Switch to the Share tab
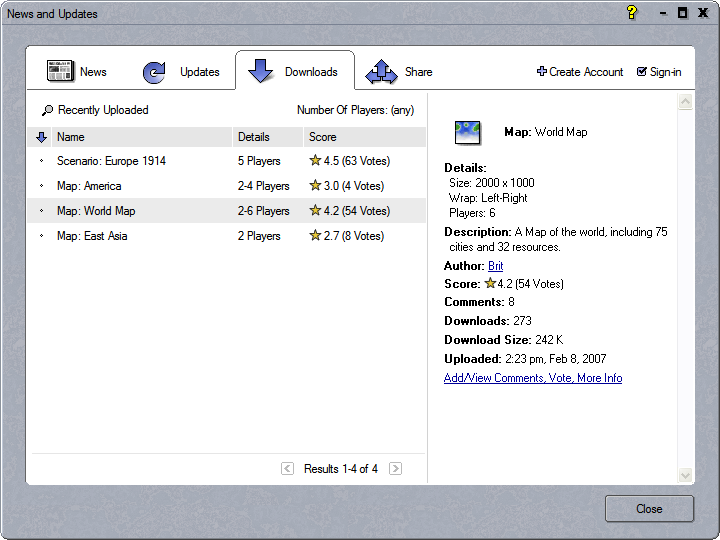Viewport: 720px width, 540px height. (x=418, y=72)
